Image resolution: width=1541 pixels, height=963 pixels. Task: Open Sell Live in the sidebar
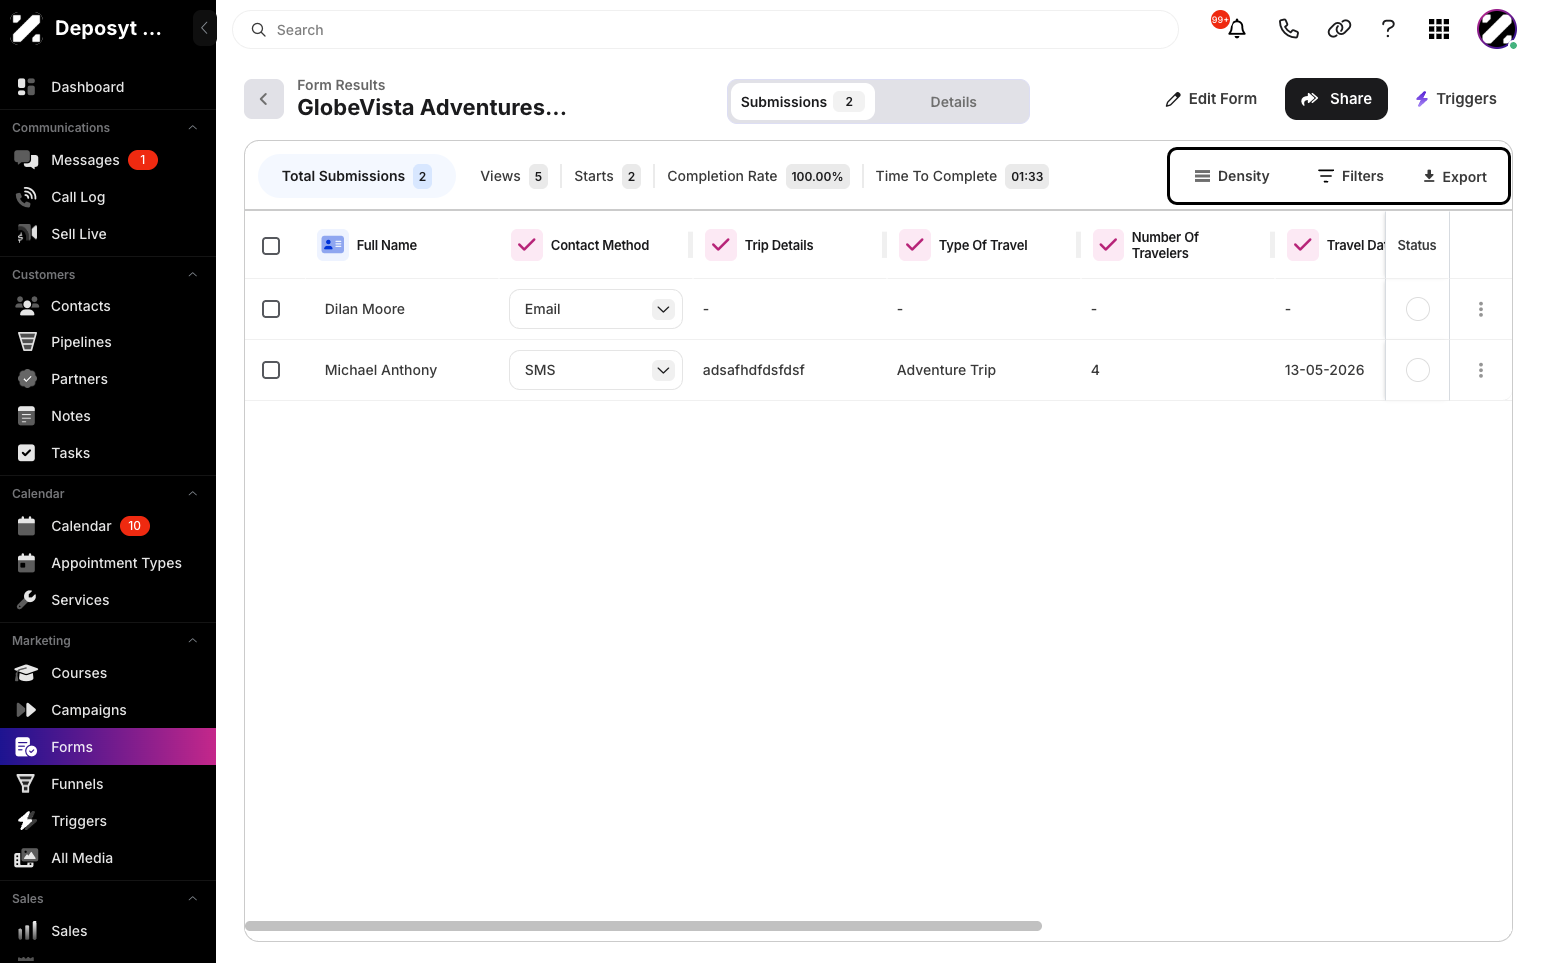tap(108, 234)
